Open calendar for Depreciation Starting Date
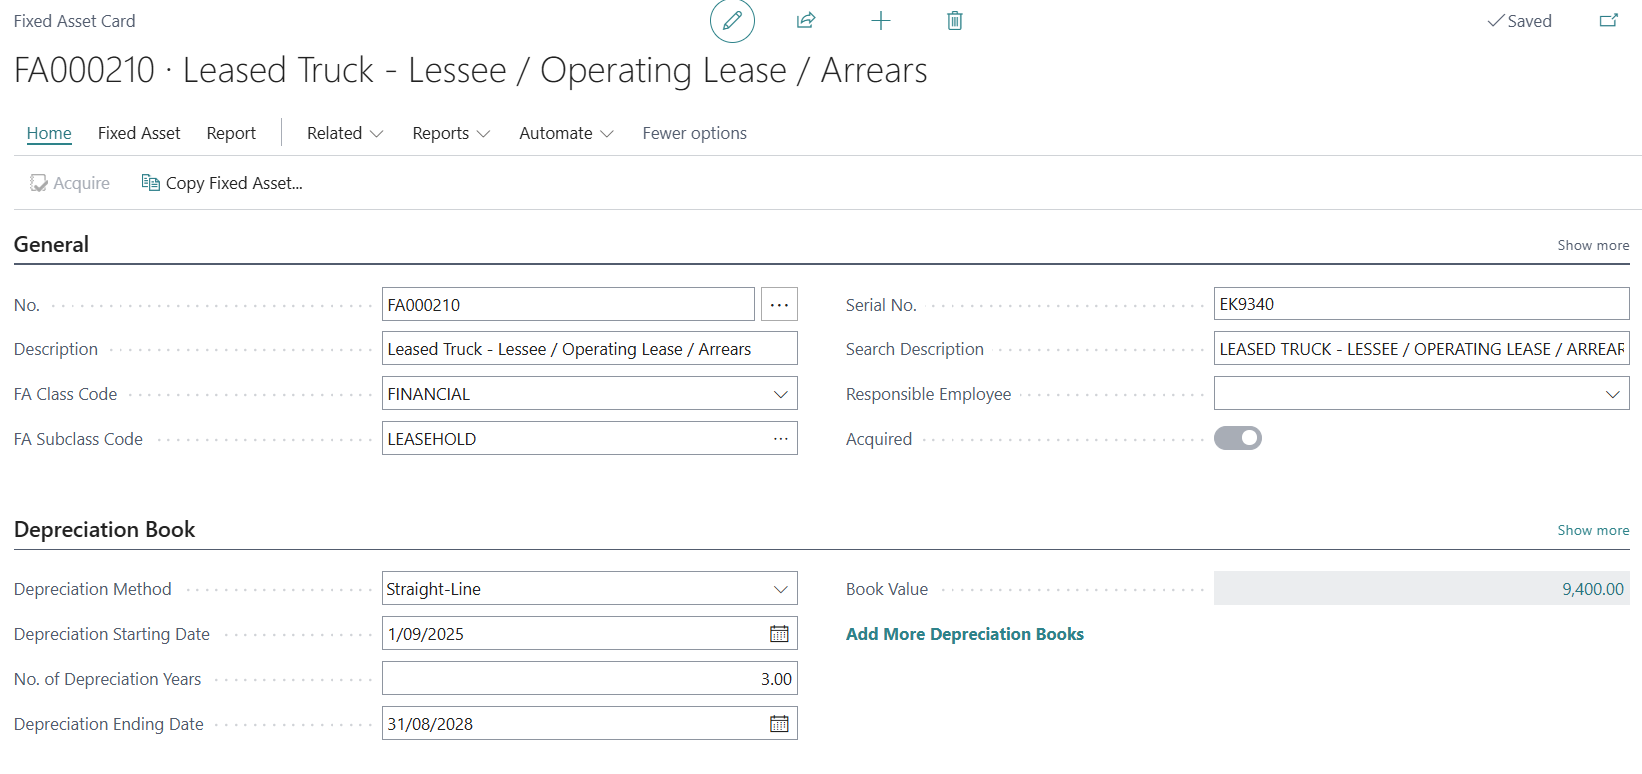The width and height of the screenshot is (1642, 774). [x=779, y=634]
